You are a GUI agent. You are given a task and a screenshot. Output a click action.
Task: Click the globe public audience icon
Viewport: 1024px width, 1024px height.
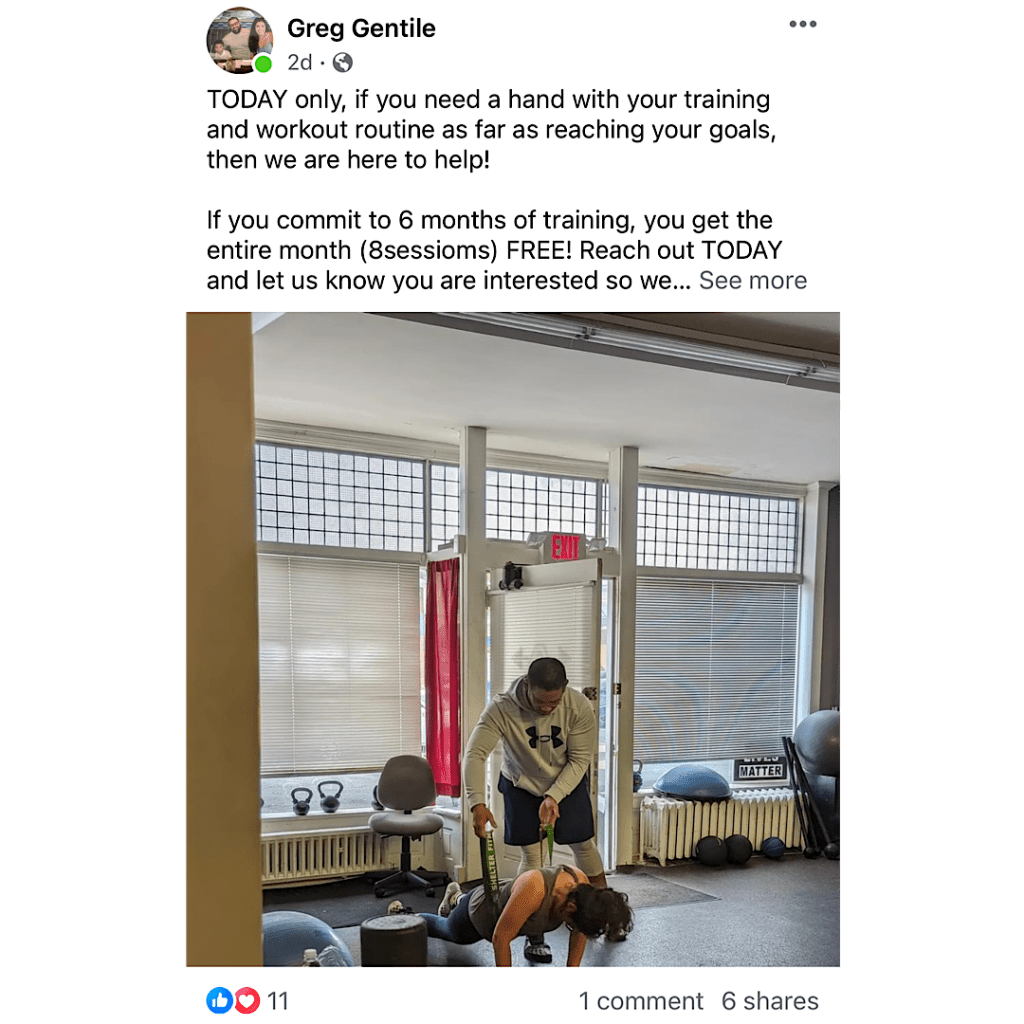point(343,63)
